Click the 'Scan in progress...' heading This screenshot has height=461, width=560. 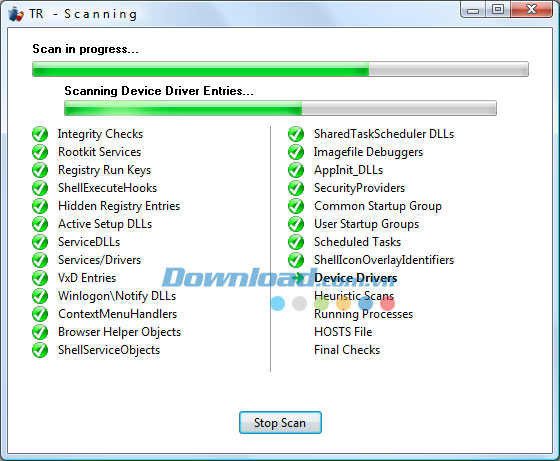[x=85, y=49]
